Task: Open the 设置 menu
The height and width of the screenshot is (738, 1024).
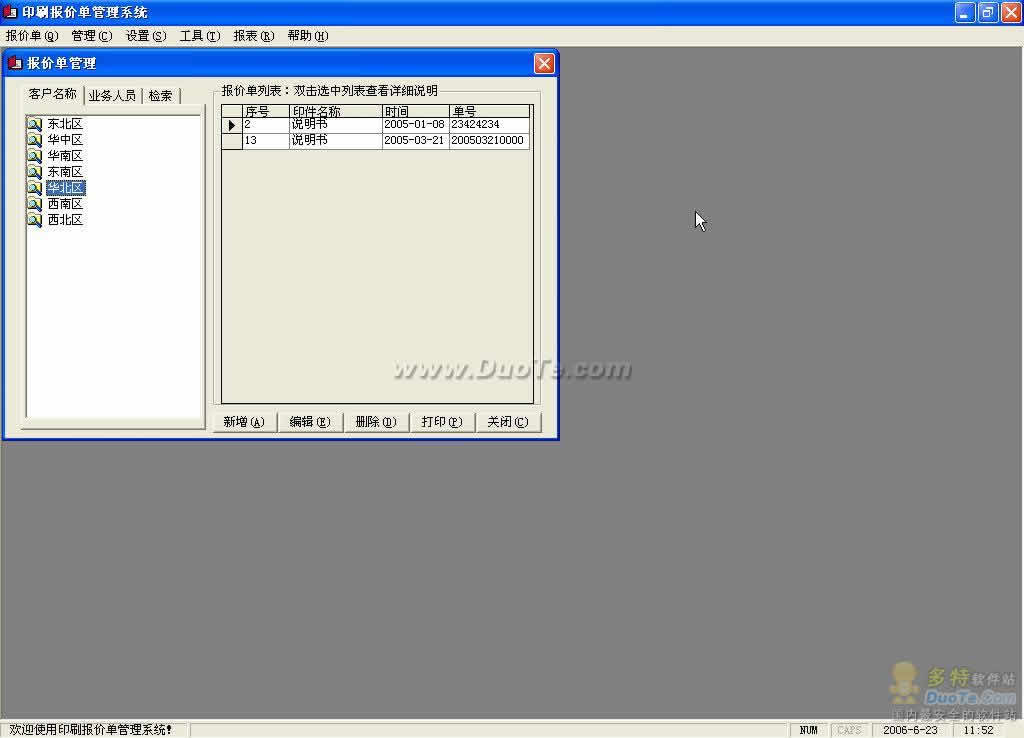Action: click(146, 36)
